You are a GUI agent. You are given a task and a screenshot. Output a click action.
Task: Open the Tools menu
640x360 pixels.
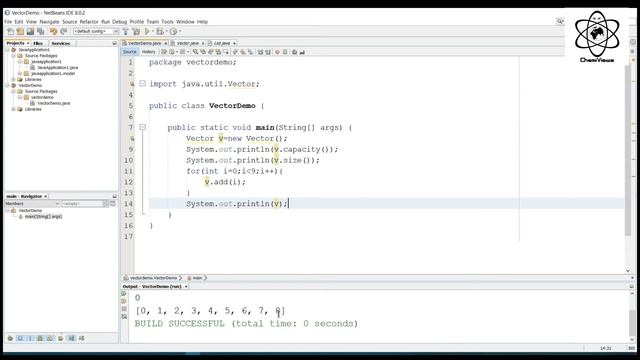(167, 22)
